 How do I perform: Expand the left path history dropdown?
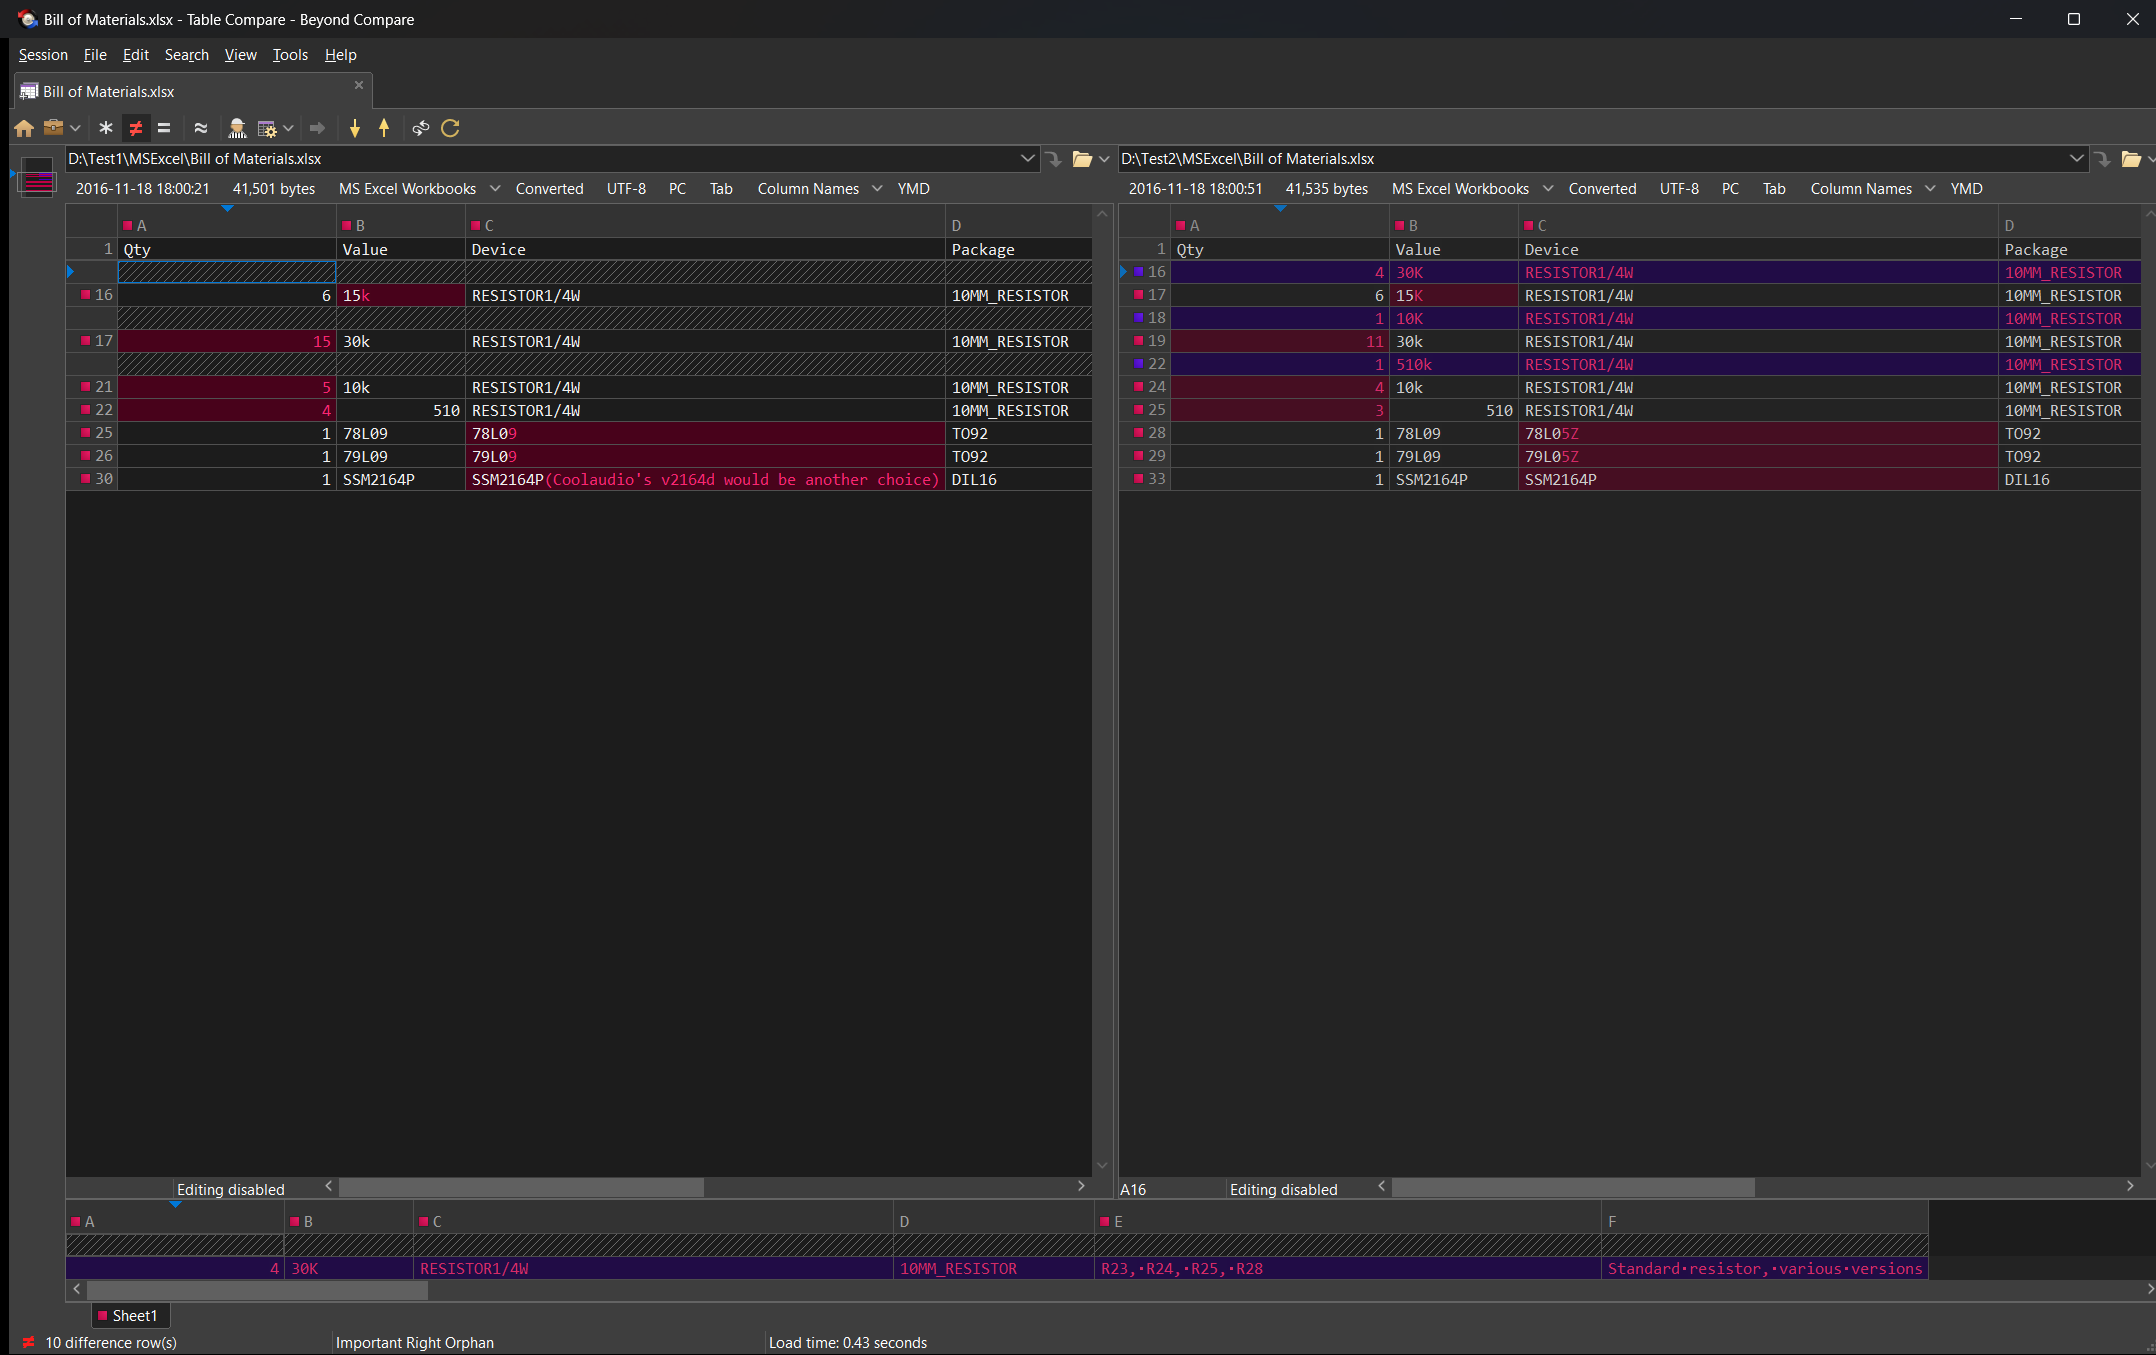[x=1027, y=158]
